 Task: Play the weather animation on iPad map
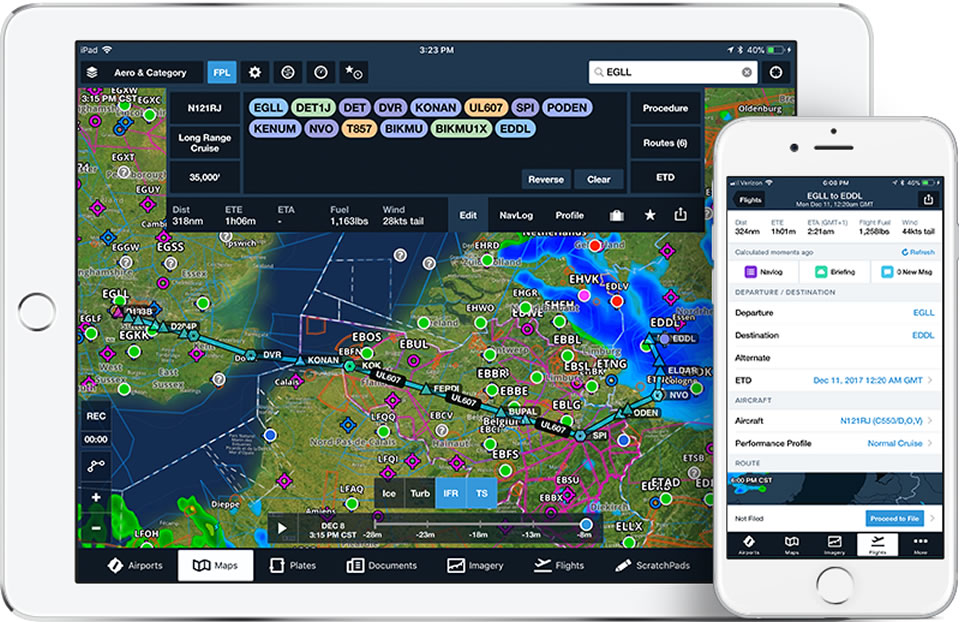tap(282, 528)
